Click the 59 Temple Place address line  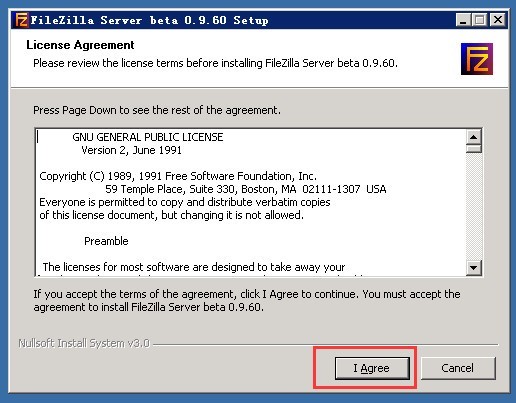(x=246, y=189)
